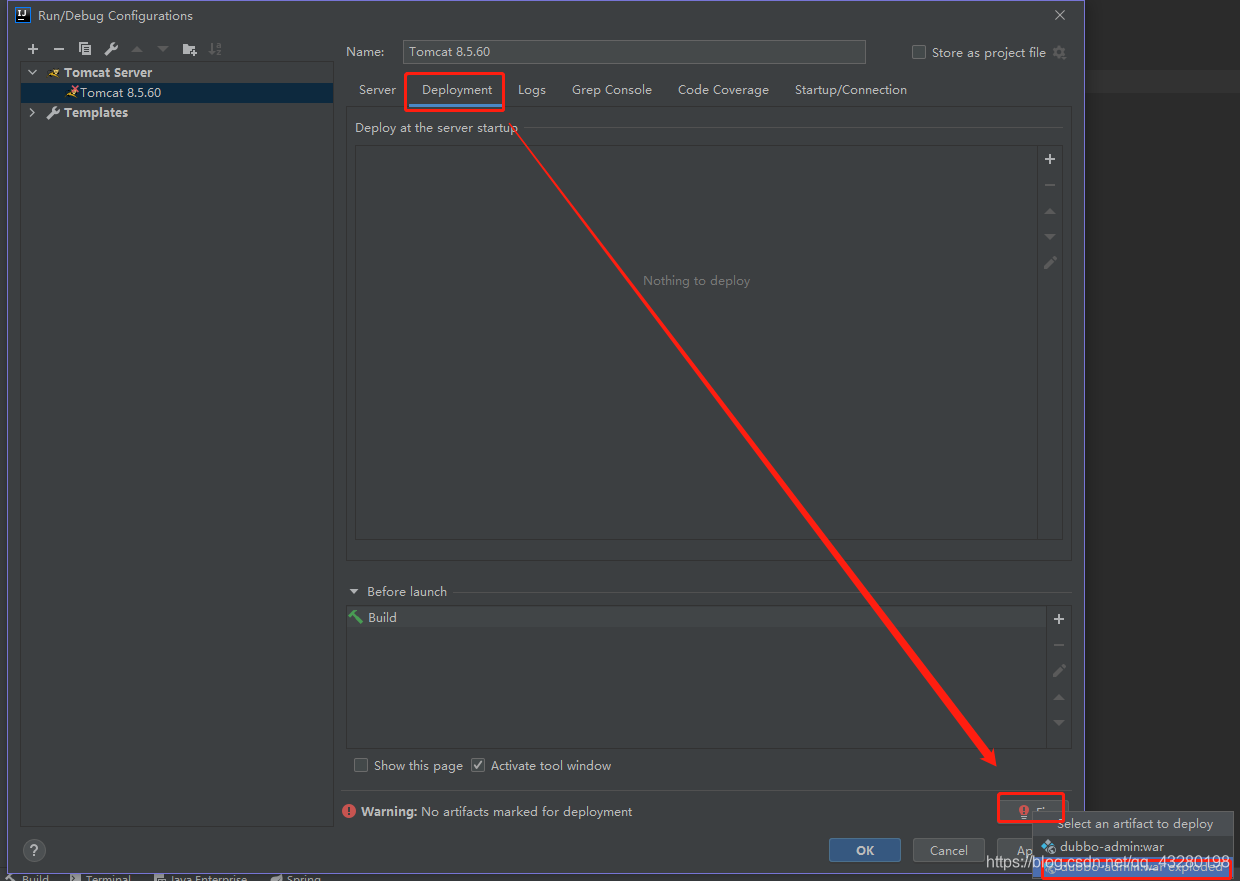Open edit templates wrench in toolbar
Image resolution: width=1240 pixels, height=881 pixels.
click(x=111, y=49)
